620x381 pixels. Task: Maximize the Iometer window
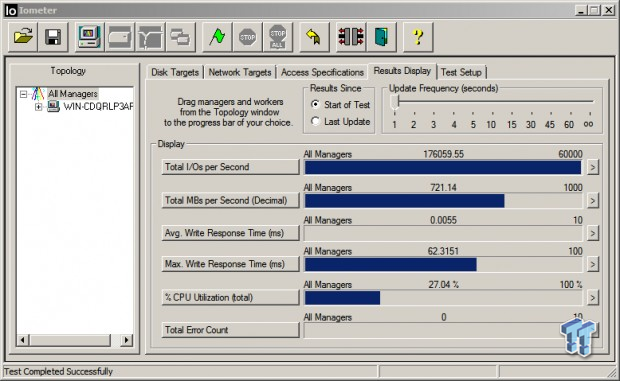(x=594, y=10)
